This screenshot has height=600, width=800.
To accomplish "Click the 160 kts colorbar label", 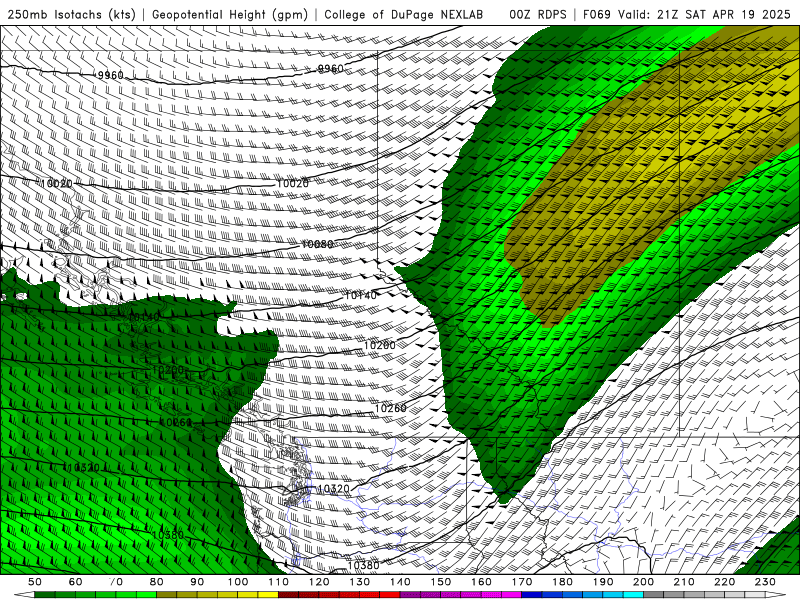I will pyautogui.click(x=481, y=582).
